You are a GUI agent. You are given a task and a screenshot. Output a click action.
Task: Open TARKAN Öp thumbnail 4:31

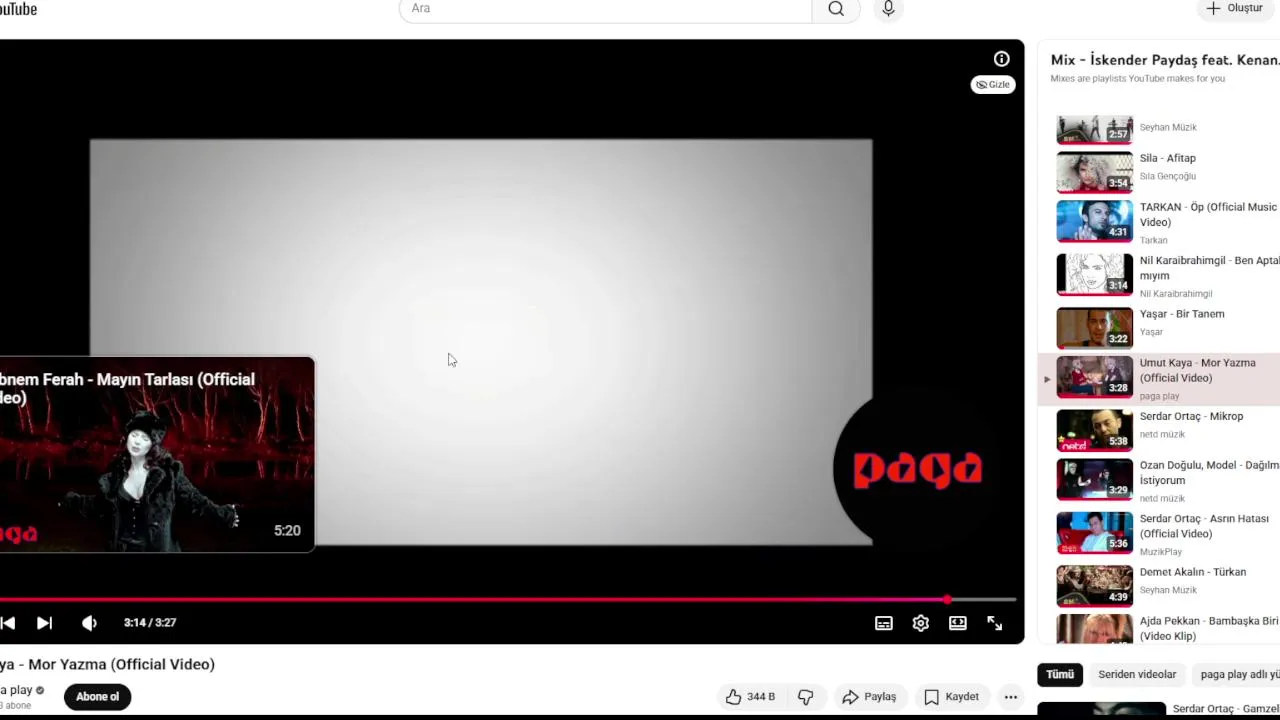(1095, 221)
